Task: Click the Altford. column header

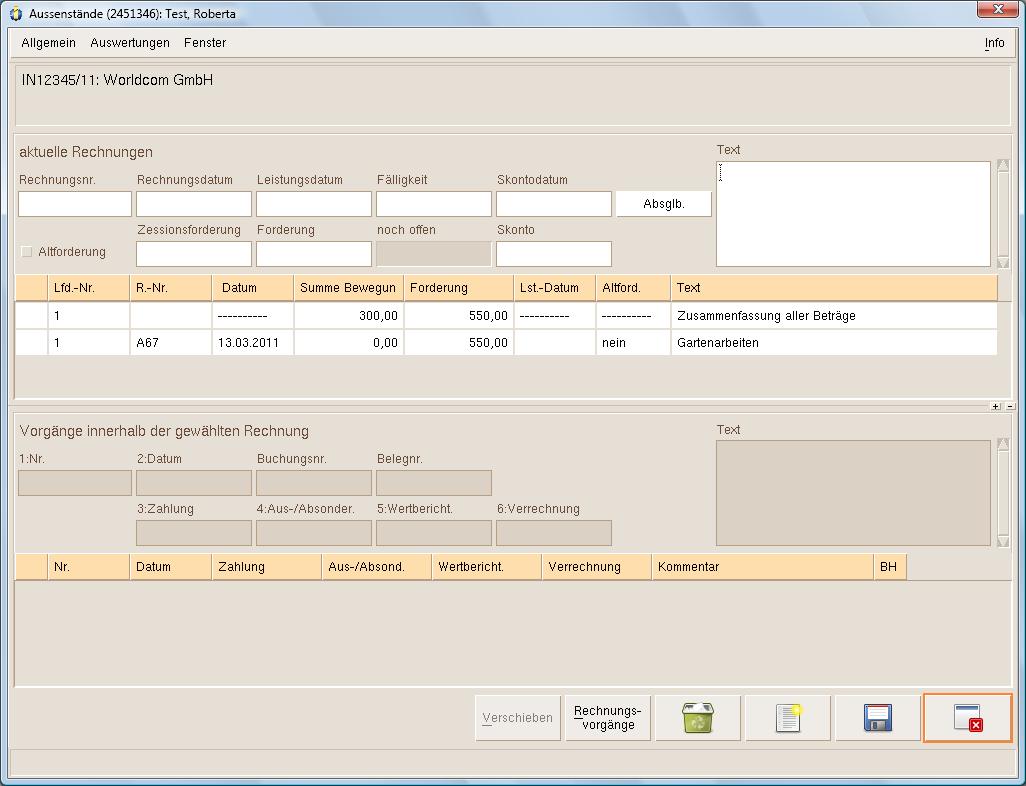Action: click(x=633, y=288)
